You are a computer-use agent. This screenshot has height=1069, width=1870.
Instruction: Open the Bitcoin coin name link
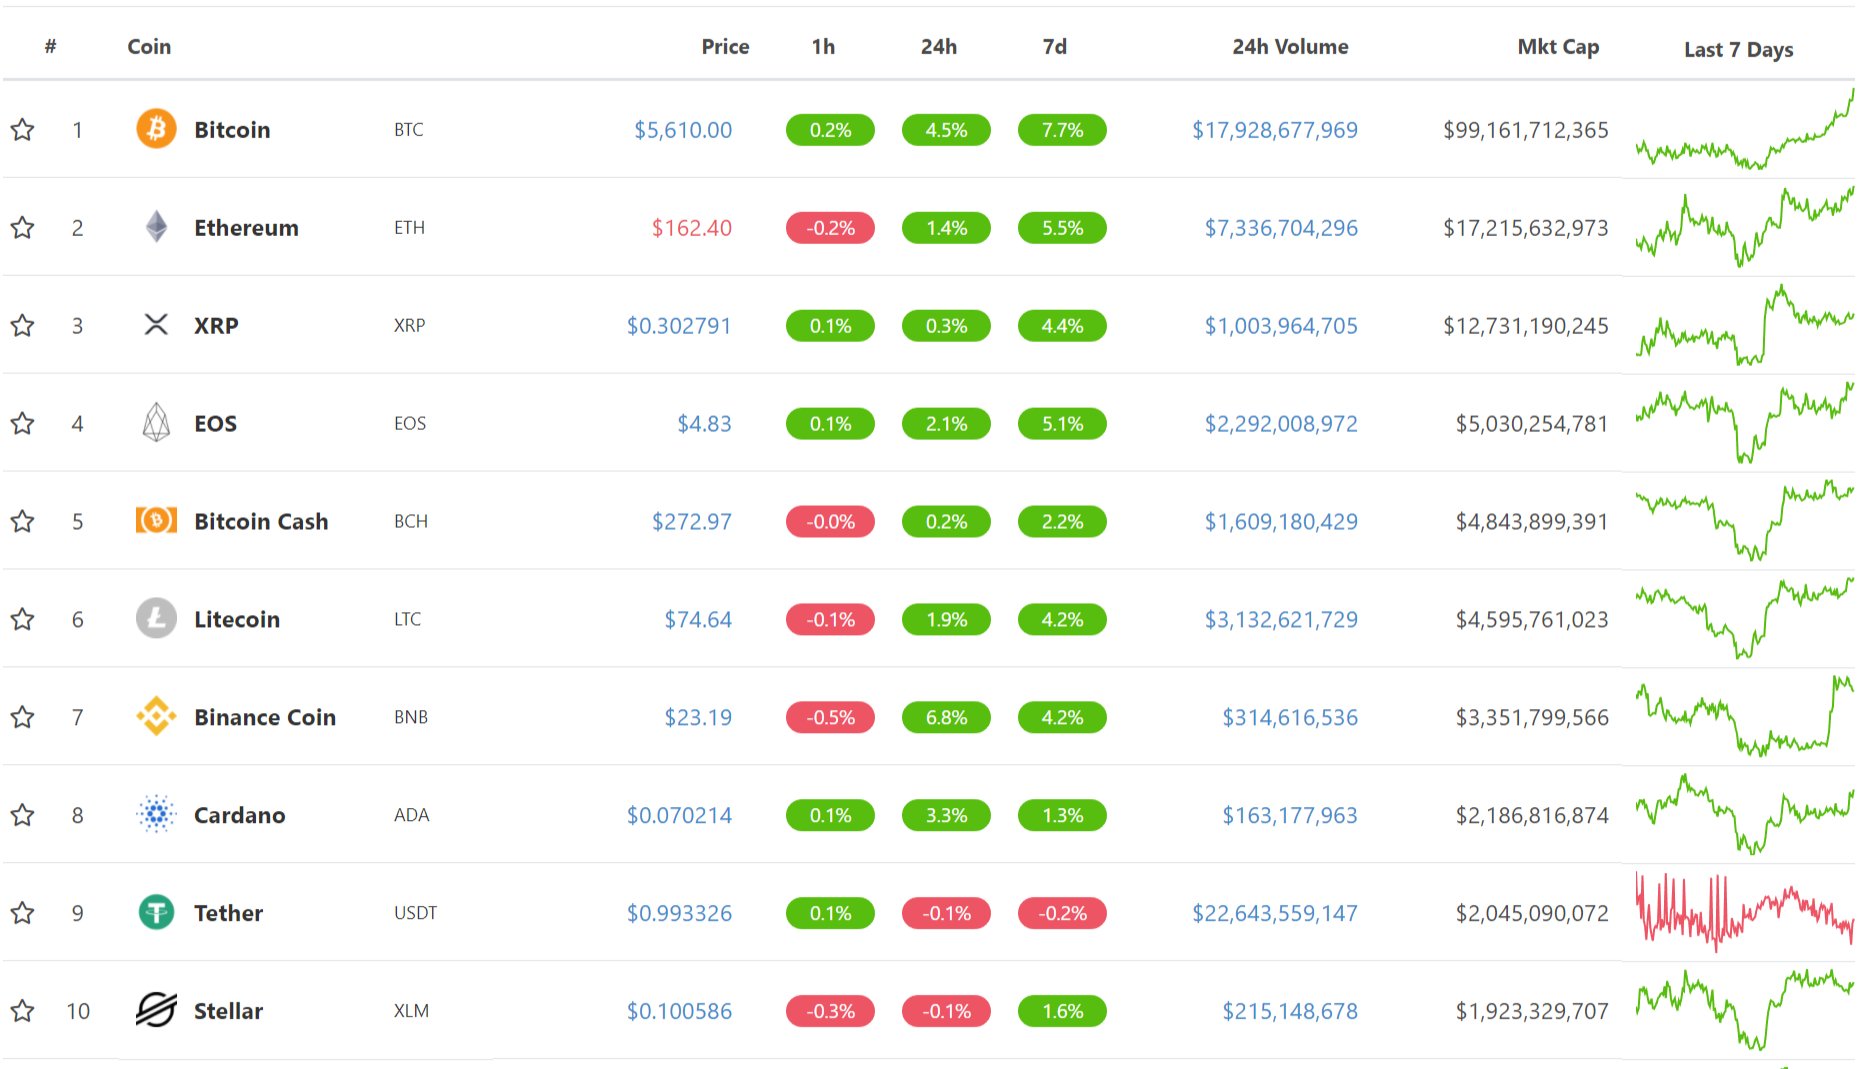[232, 129]
